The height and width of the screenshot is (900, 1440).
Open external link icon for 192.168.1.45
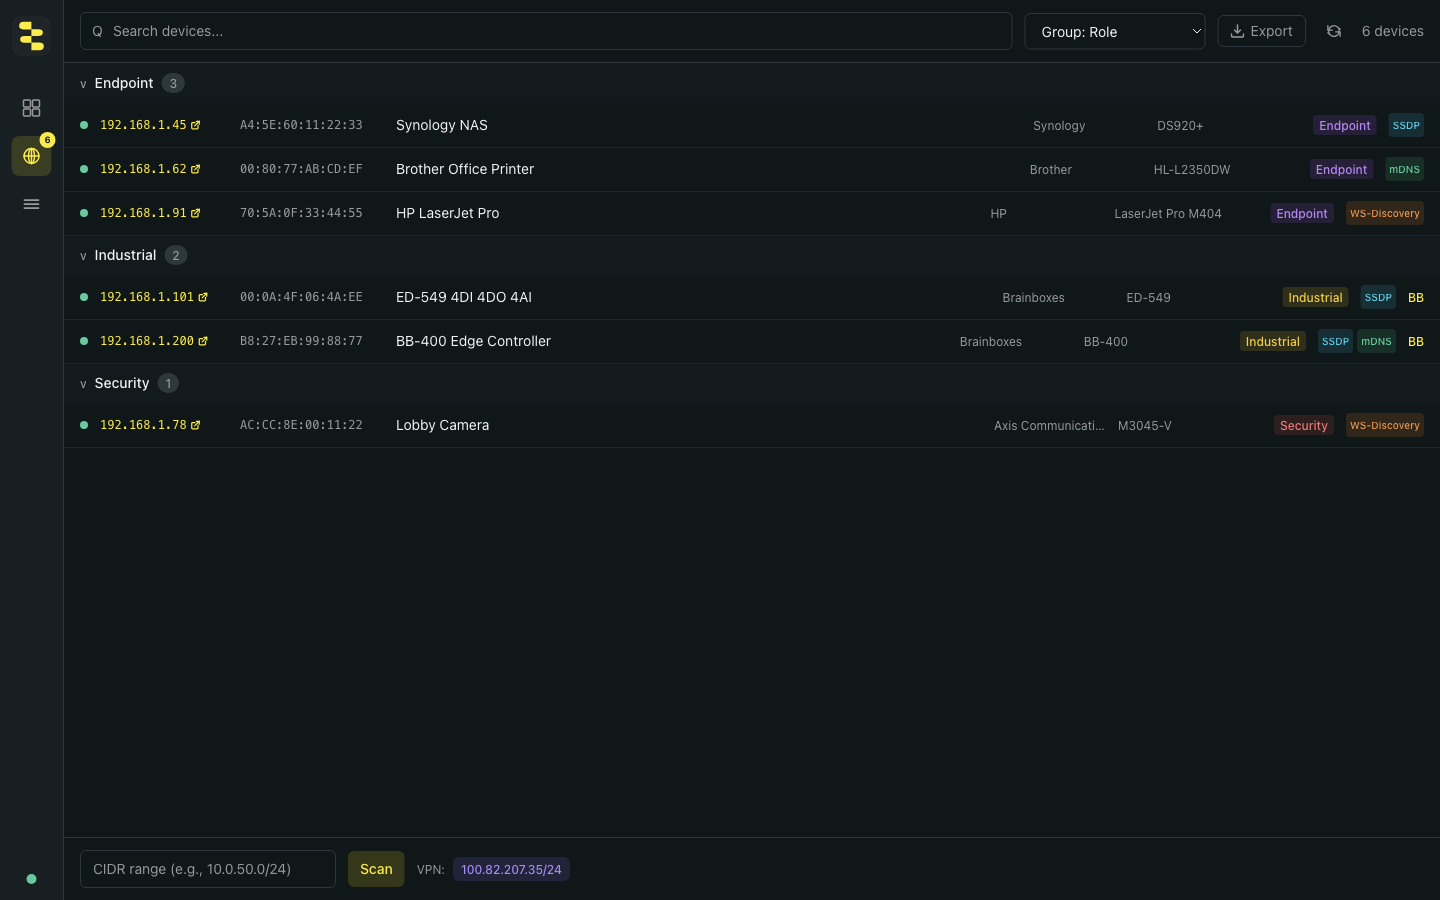(195, 125)
